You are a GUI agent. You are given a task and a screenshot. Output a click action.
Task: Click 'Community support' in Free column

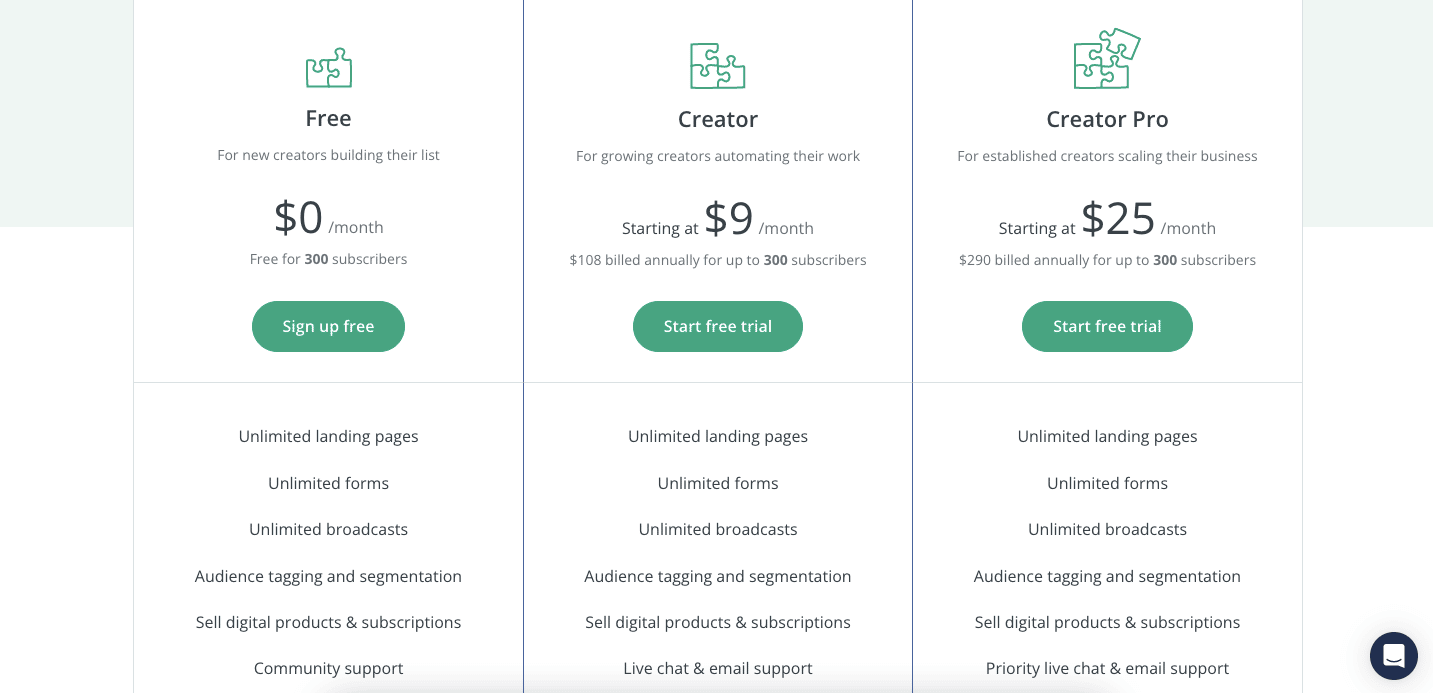[x=328, y=668]
